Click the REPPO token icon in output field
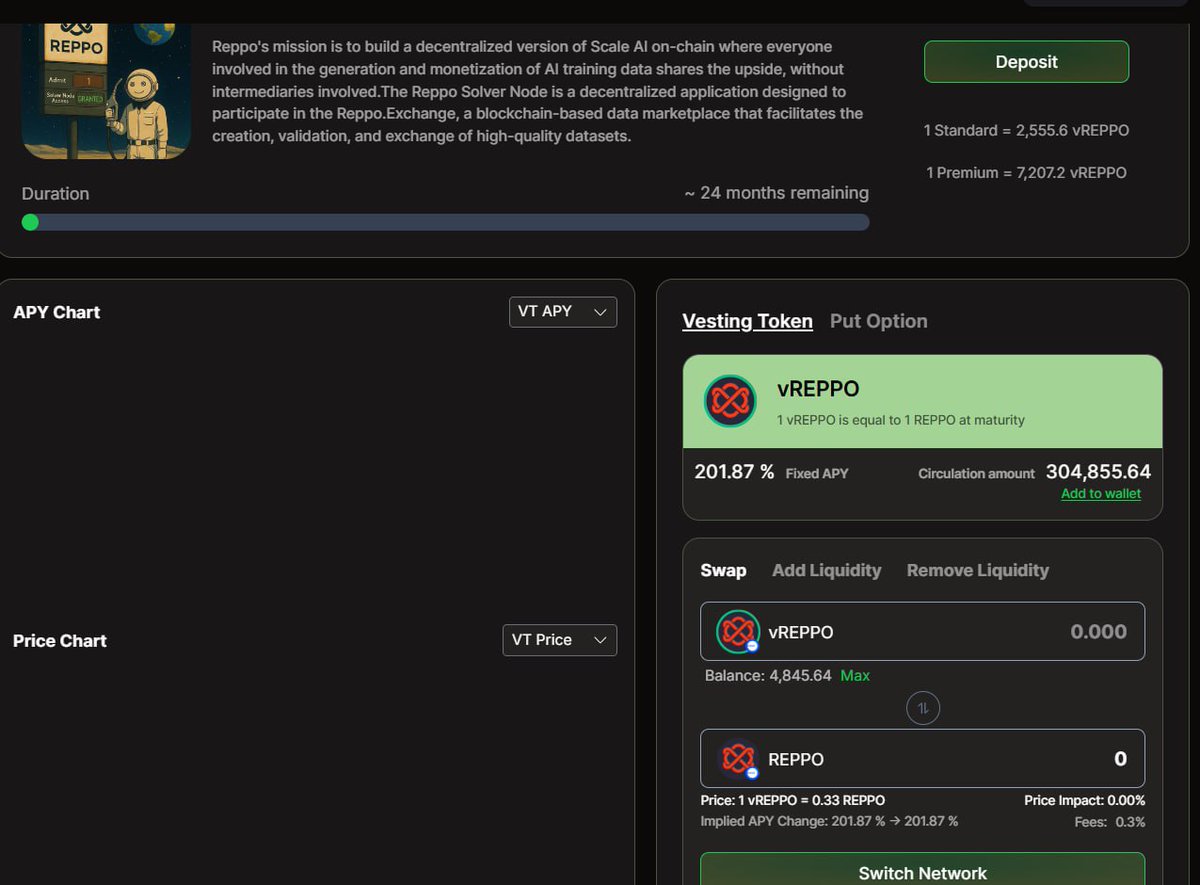Image resolution: width=1200 pixels, height=885 pixels. [x=738, y=759]
